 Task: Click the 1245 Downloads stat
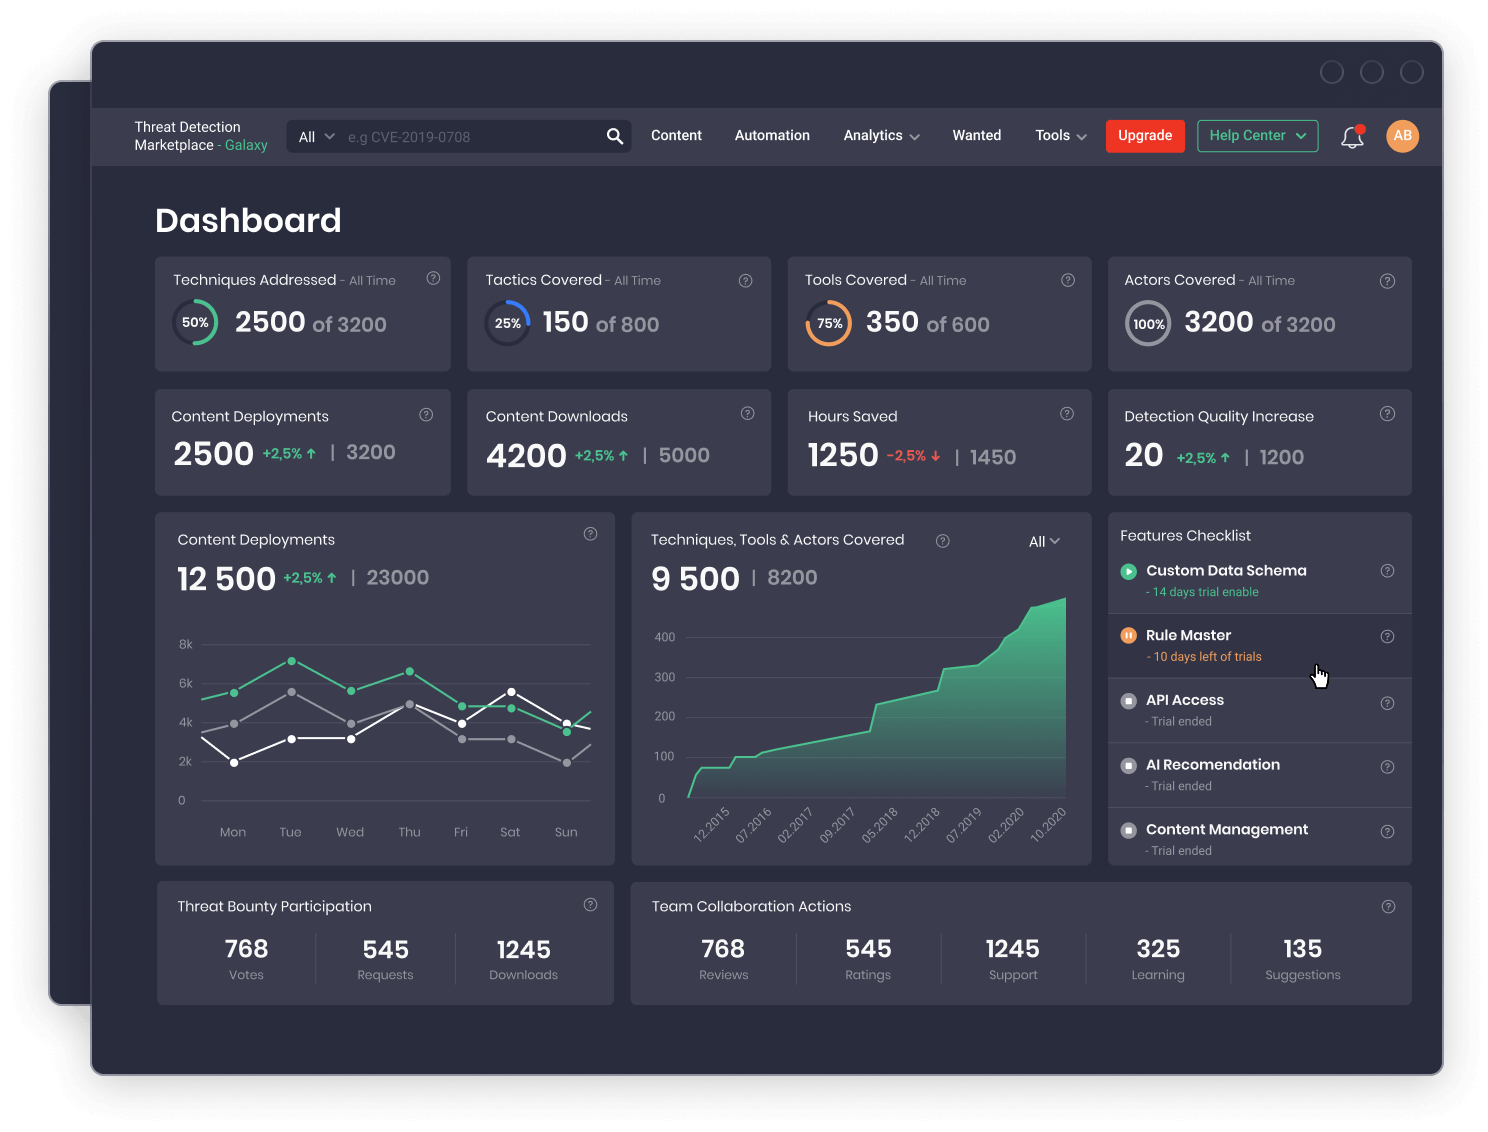(x=524, y=959)
